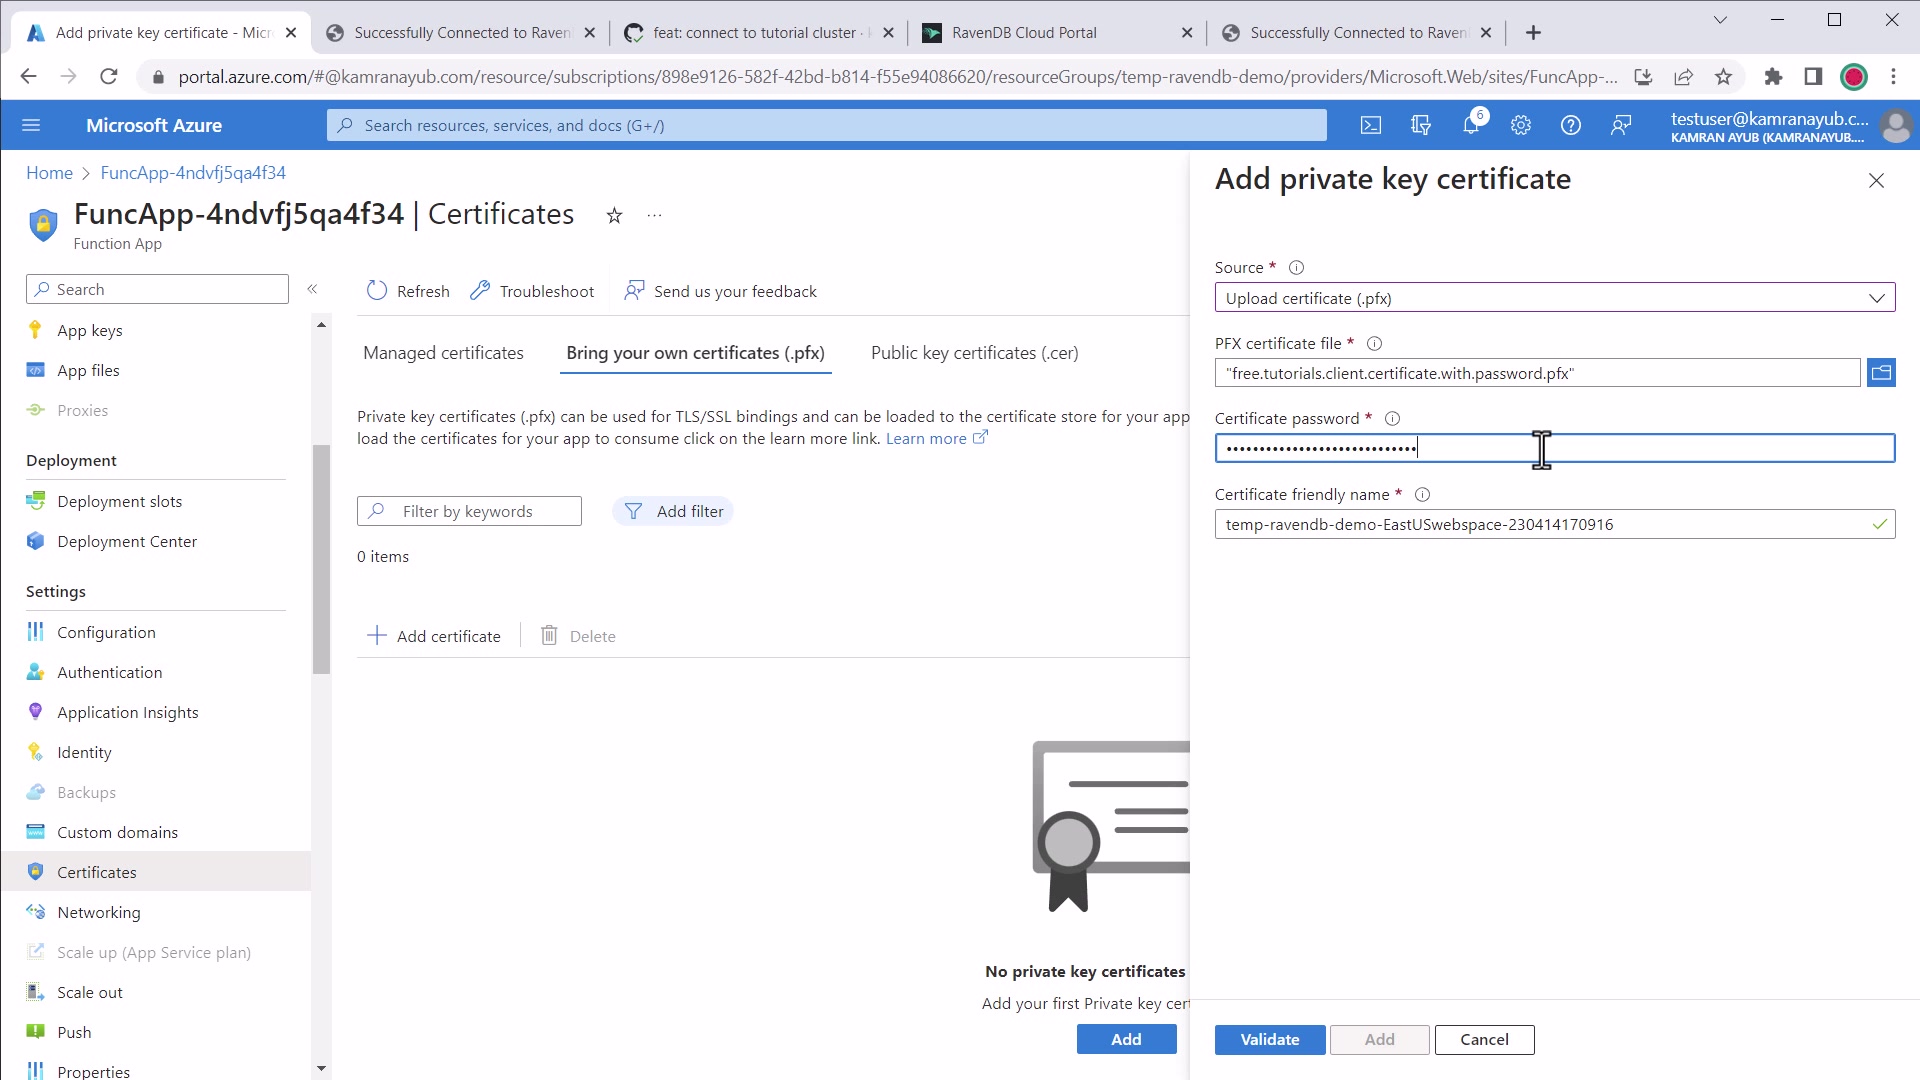The width and height of the screenshot is (1920, 1080).
Task: Focus the Search resources, services, and docs bar
Action: tap(826, 125)
